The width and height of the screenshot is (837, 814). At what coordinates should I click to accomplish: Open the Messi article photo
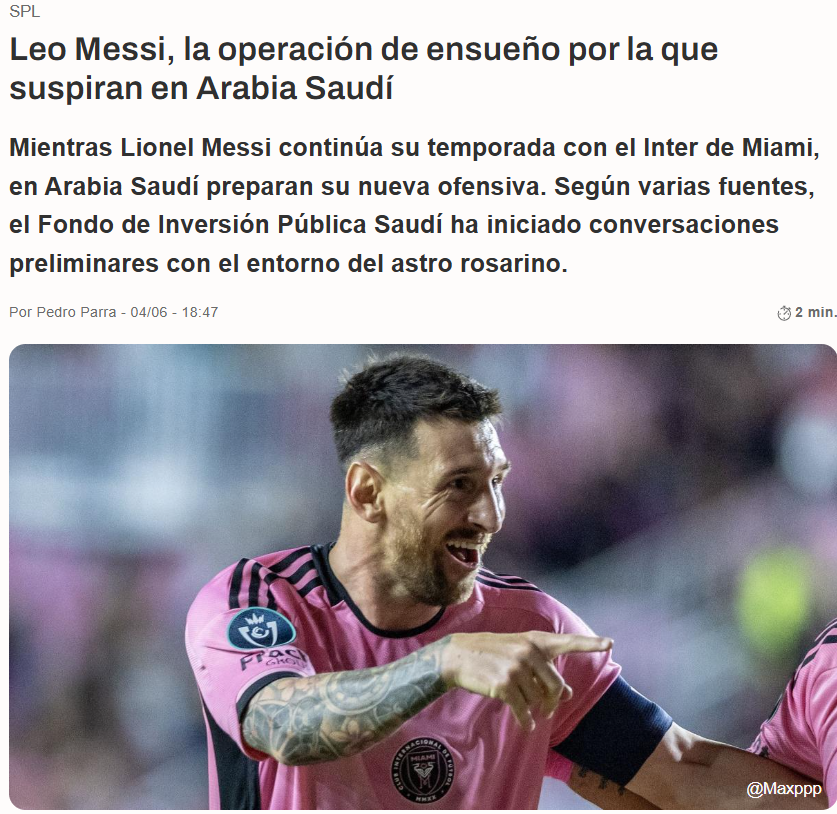(422, 576)
